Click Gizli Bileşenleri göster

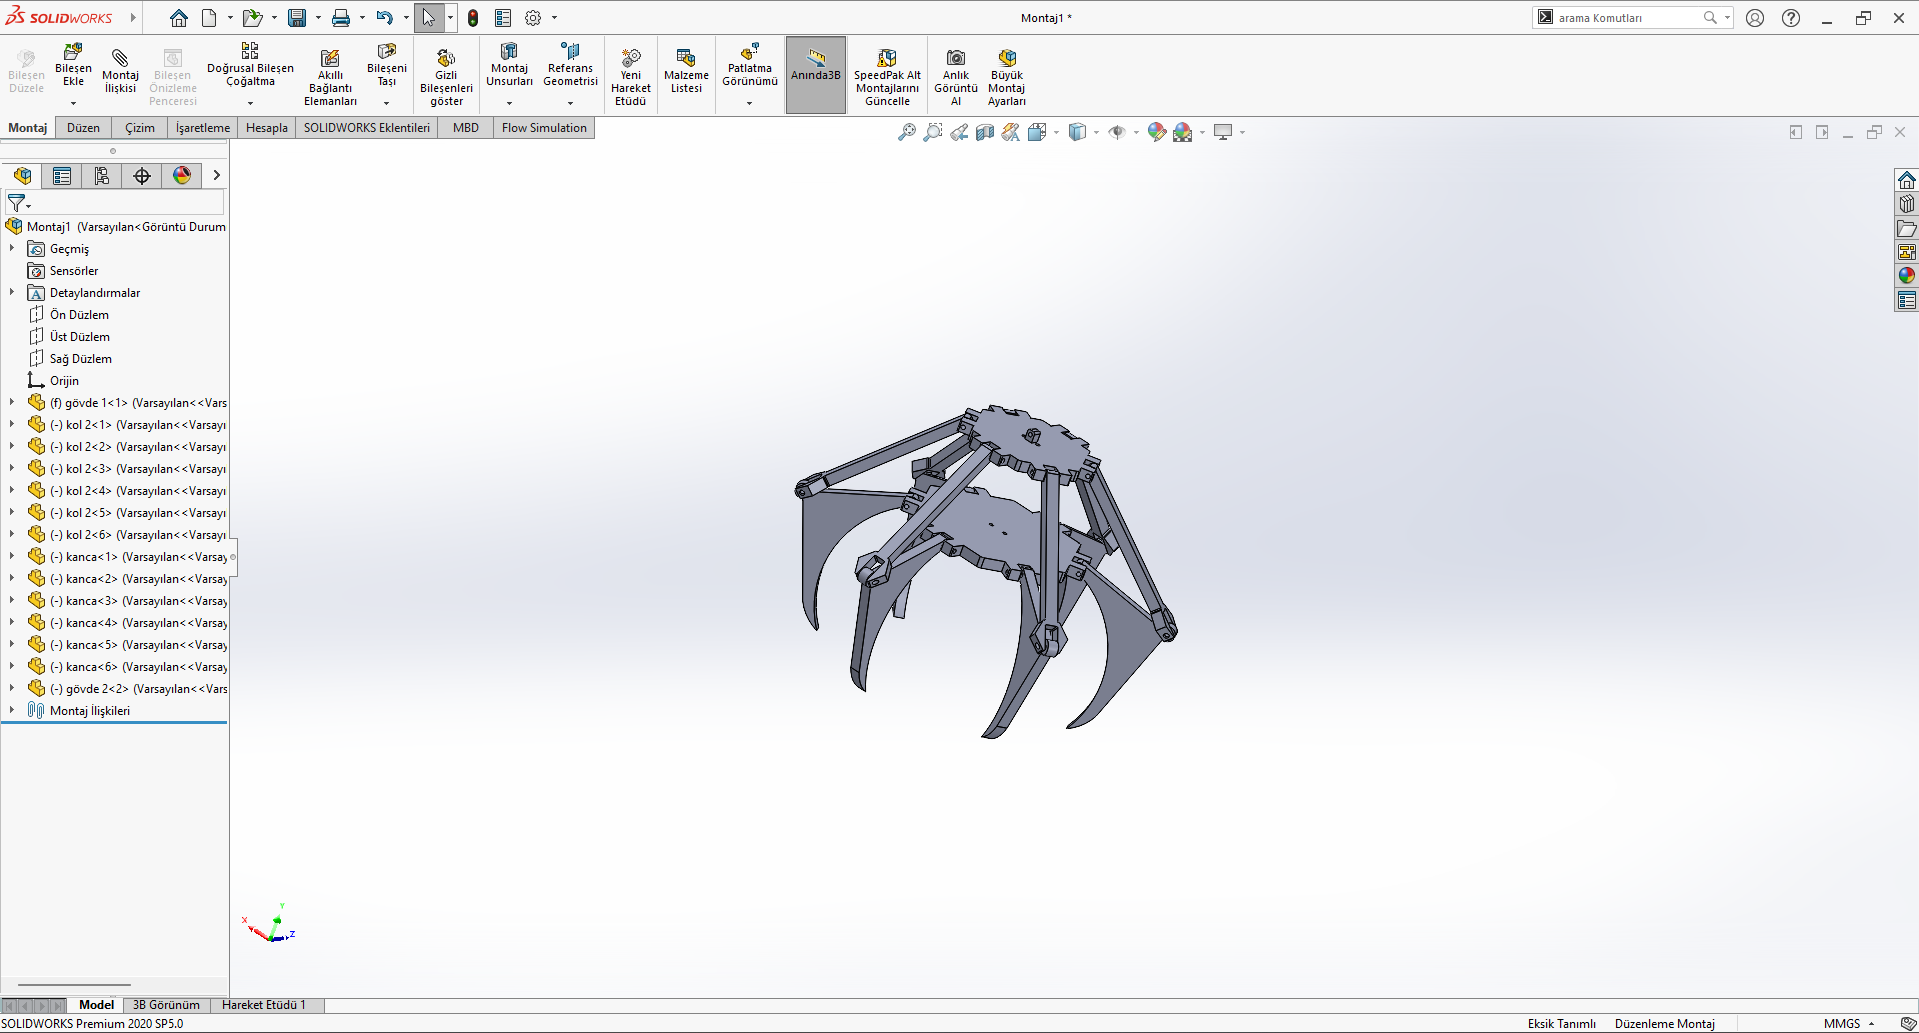446,77
